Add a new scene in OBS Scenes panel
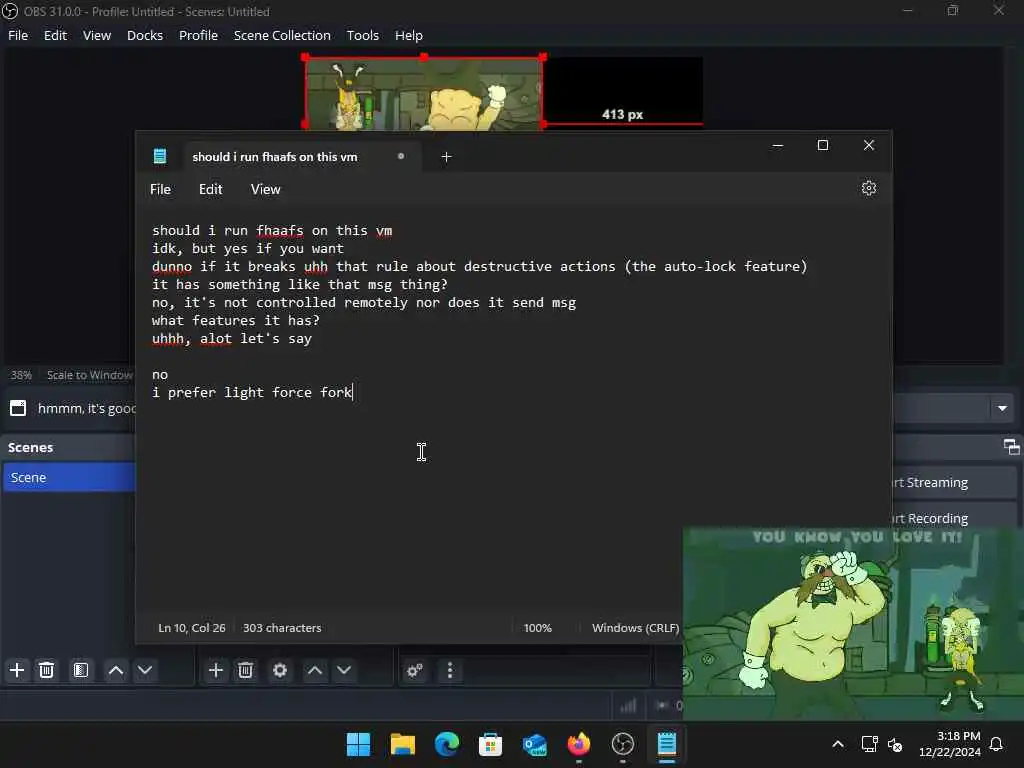1024x768 pixels. (17, 670)
